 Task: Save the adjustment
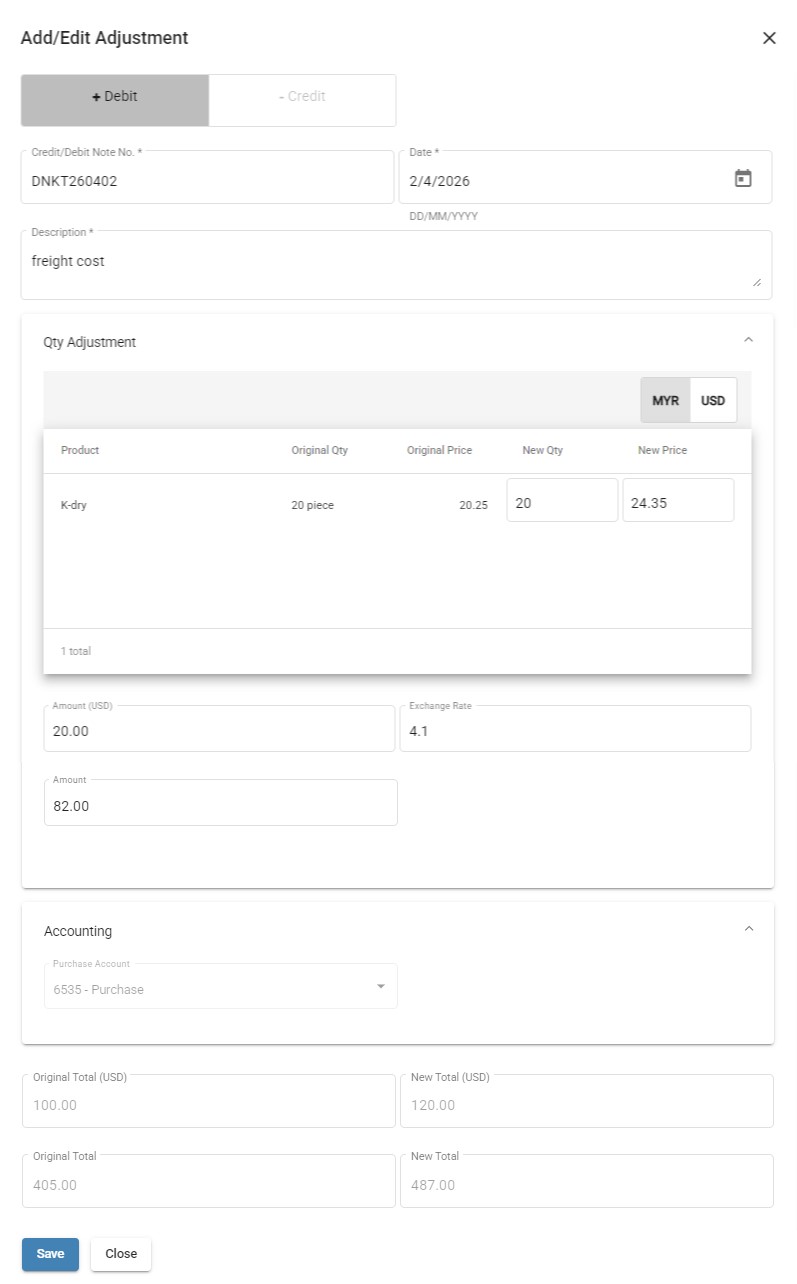(x=50, y=1254)
